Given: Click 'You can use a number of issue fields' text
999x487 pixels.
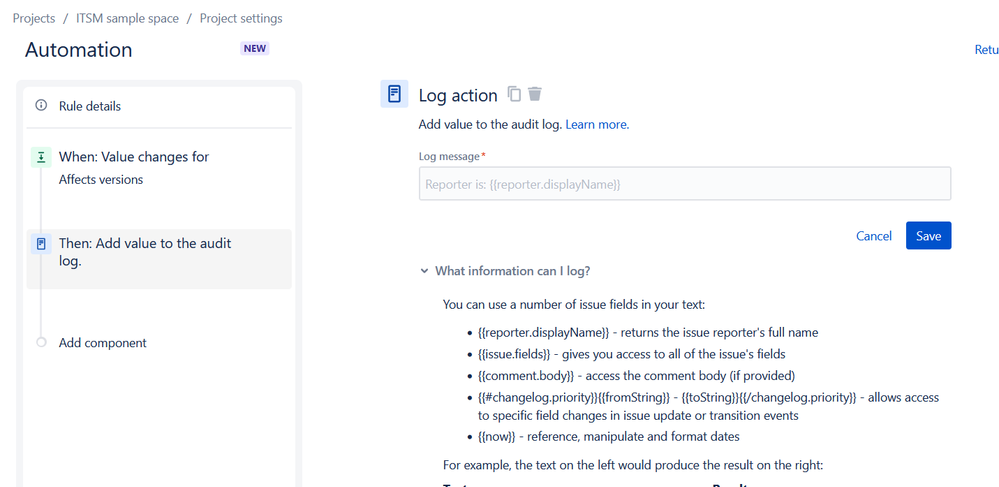Looking at the screenshot, I should tap(574, 305).
